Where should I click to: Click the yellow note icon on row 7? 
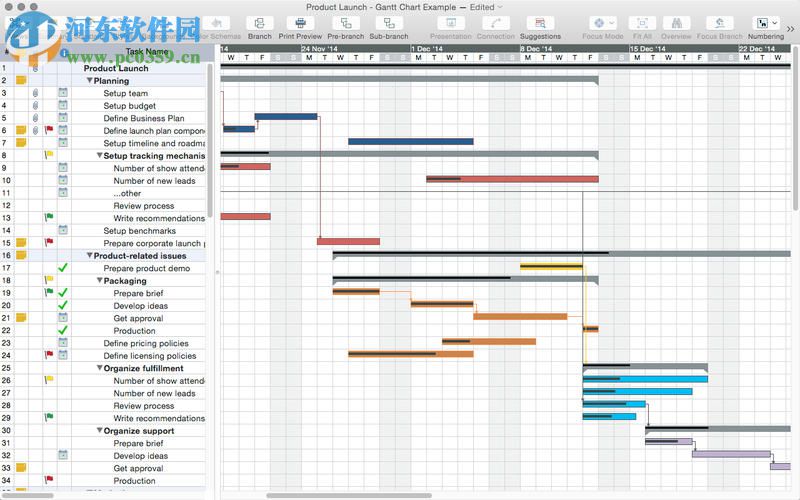click(x=21, y=142)
